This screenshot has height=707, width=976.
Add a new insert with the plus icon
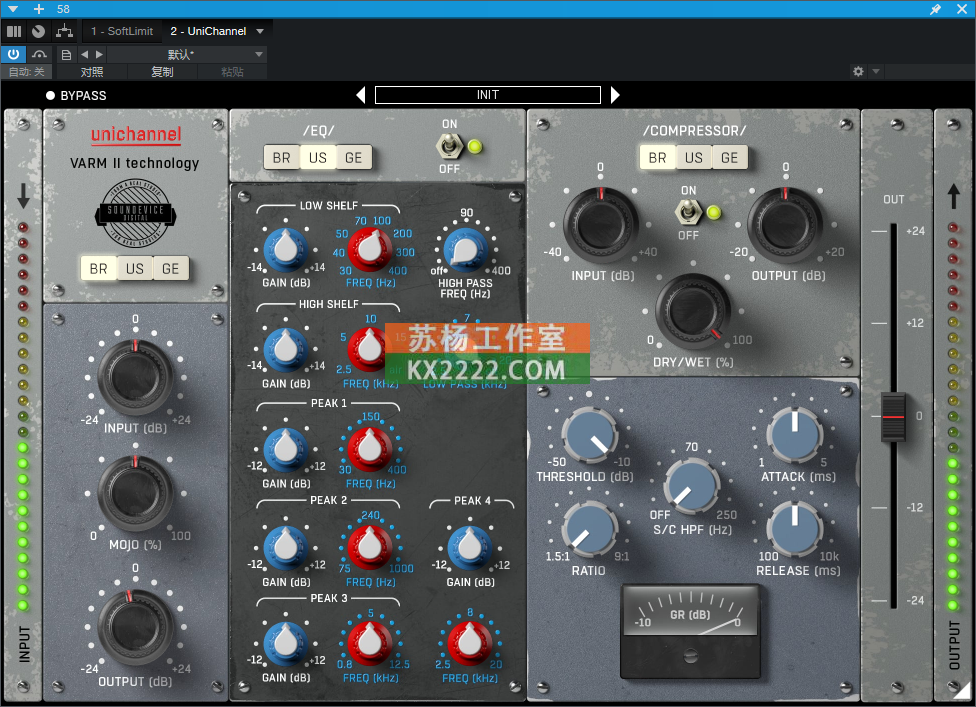tap(39, 9)
